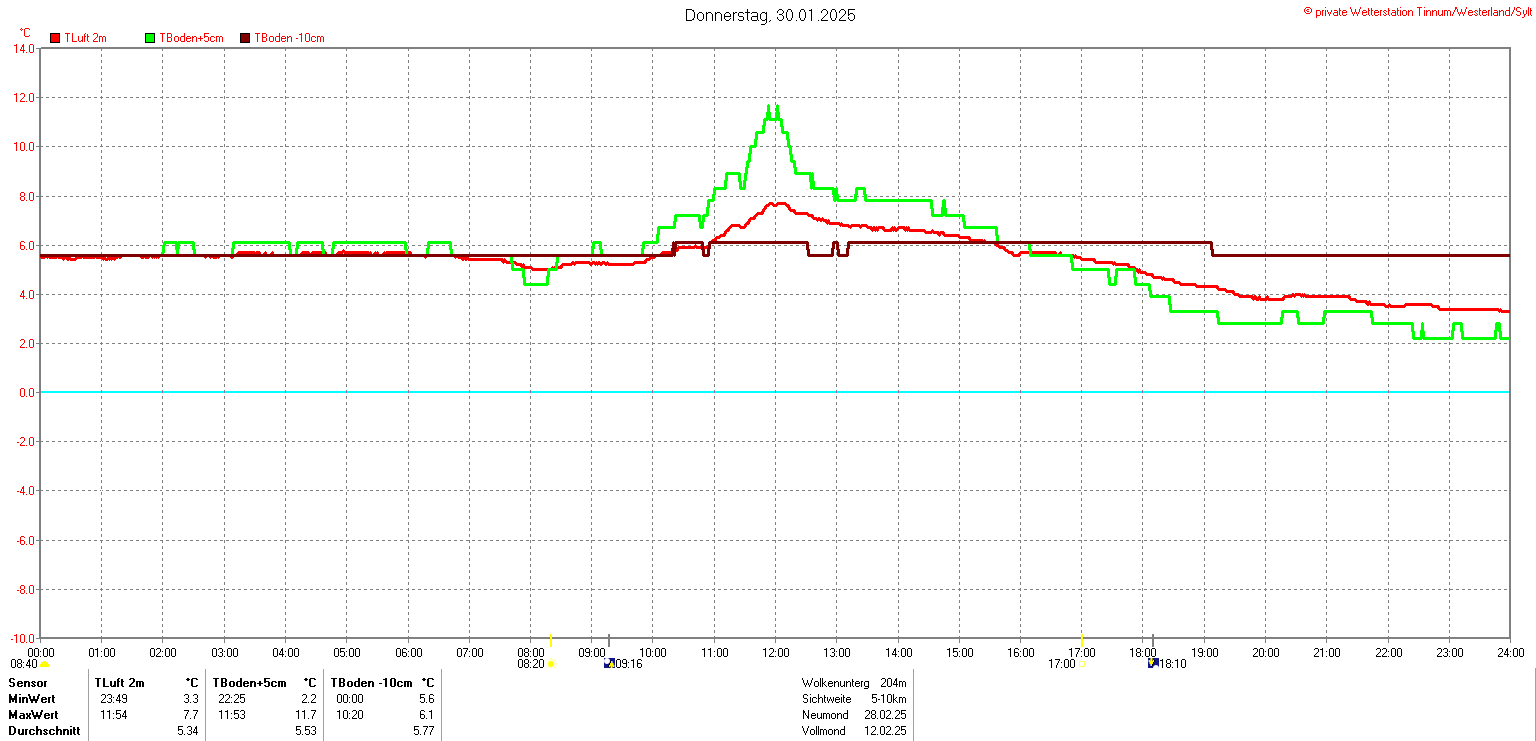
Task: Click the Donnerstag, 30.01.2025 chart title
Action: 770,15
